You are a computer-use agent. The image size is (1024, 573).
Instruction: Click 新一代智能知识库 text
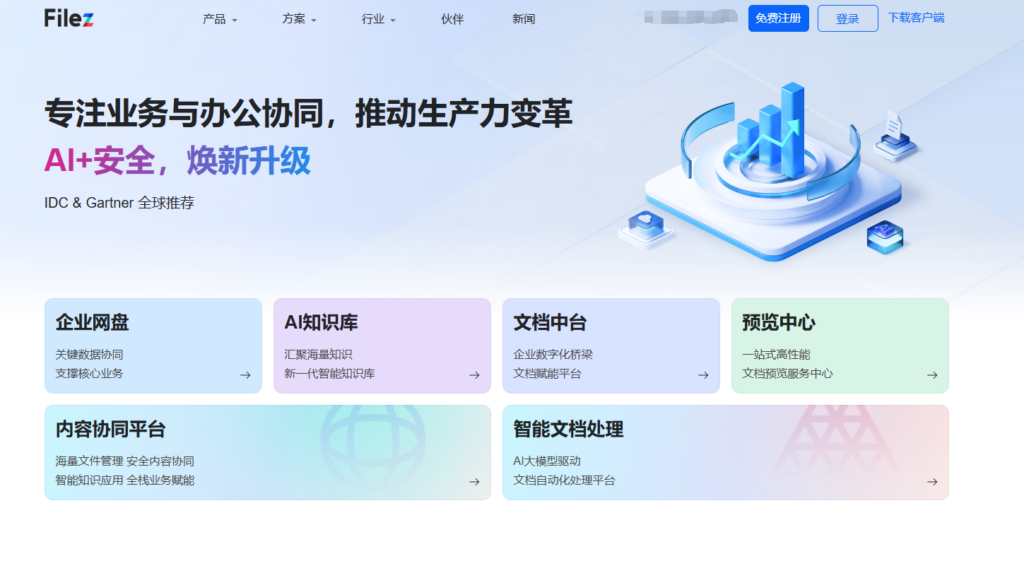[330, 374]
